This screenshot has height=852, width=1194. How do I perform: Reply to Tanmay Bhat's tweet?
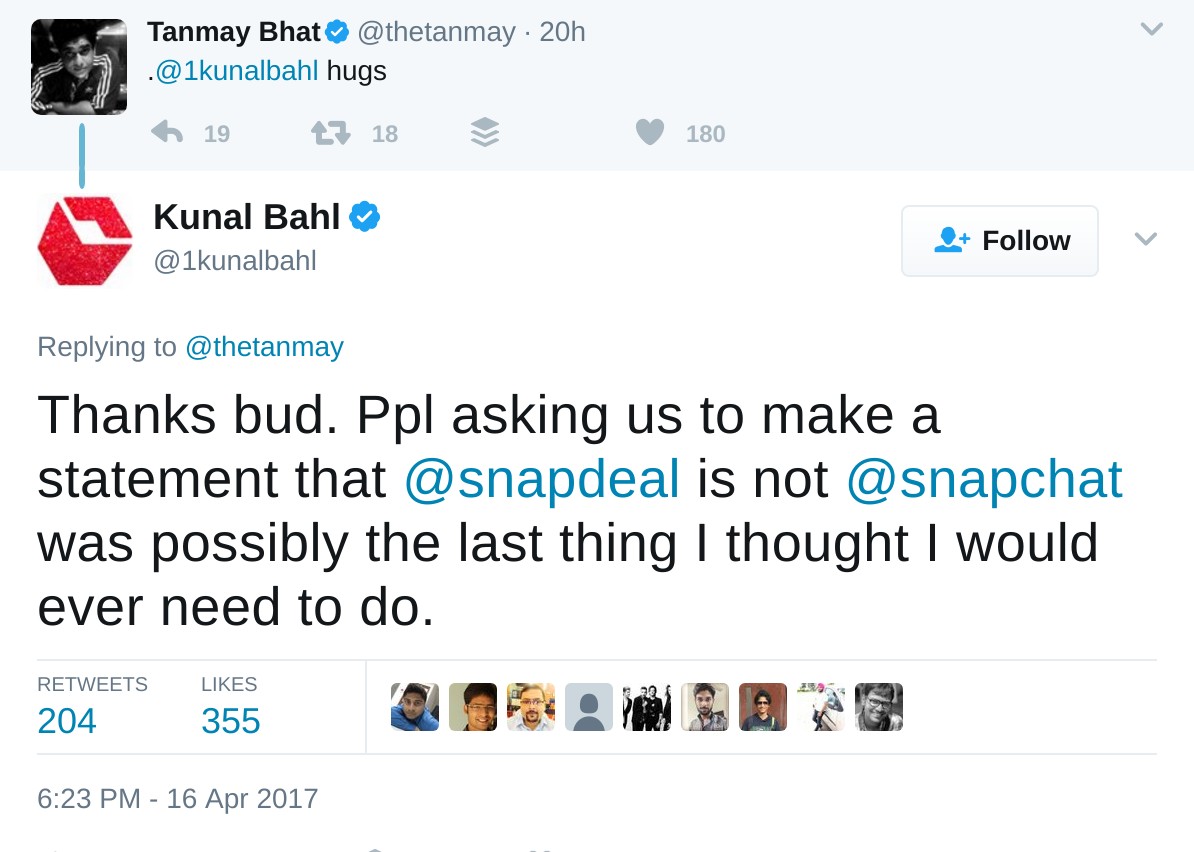pyautogui.click(x=167, y=132)
